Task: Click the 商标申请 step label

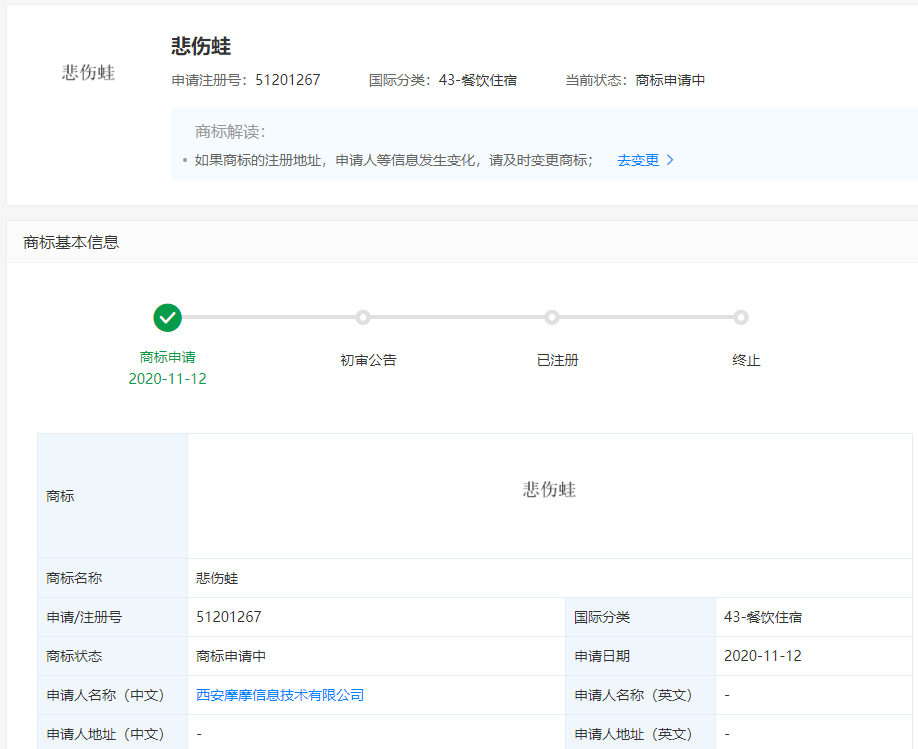Action: [x=168, y=357]
